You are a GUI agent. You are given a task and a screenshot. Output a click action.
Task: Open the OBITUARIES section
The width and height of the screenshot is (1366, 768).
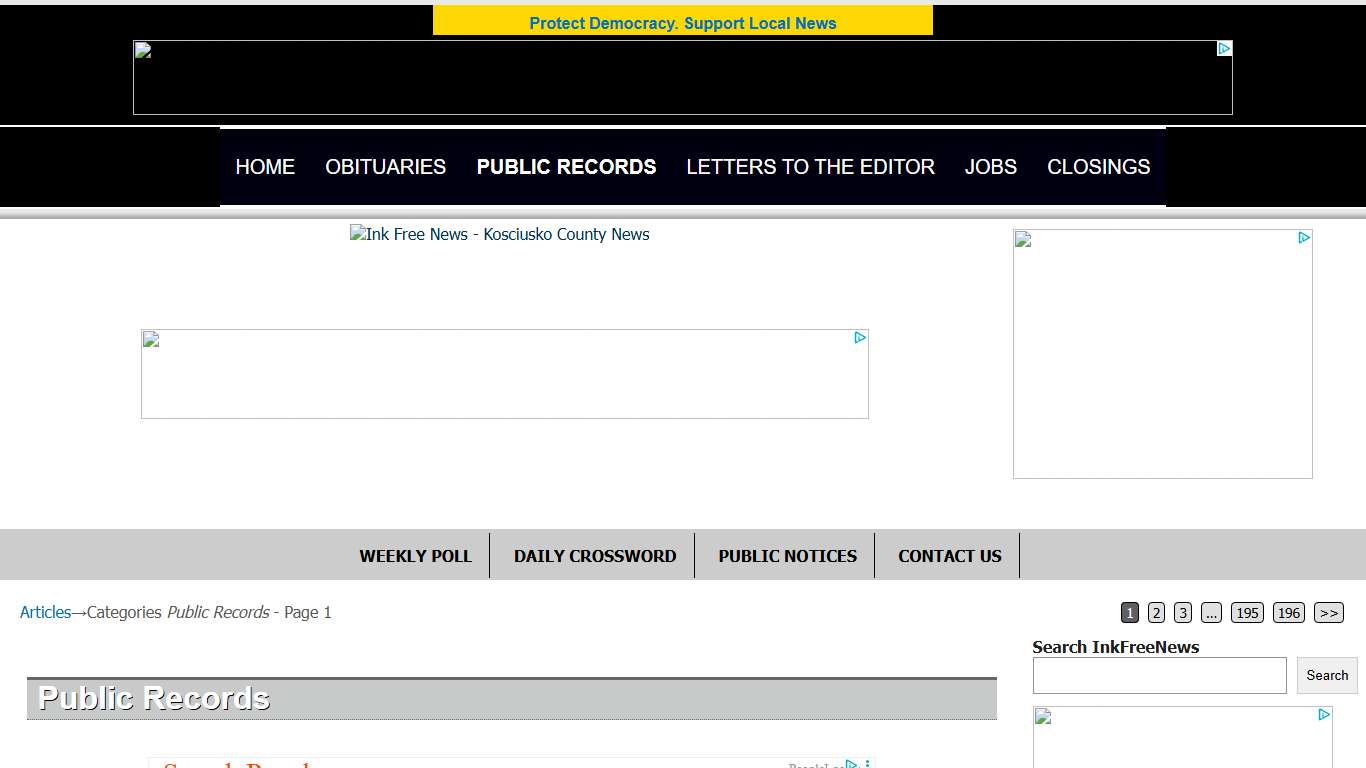(385, 167)
